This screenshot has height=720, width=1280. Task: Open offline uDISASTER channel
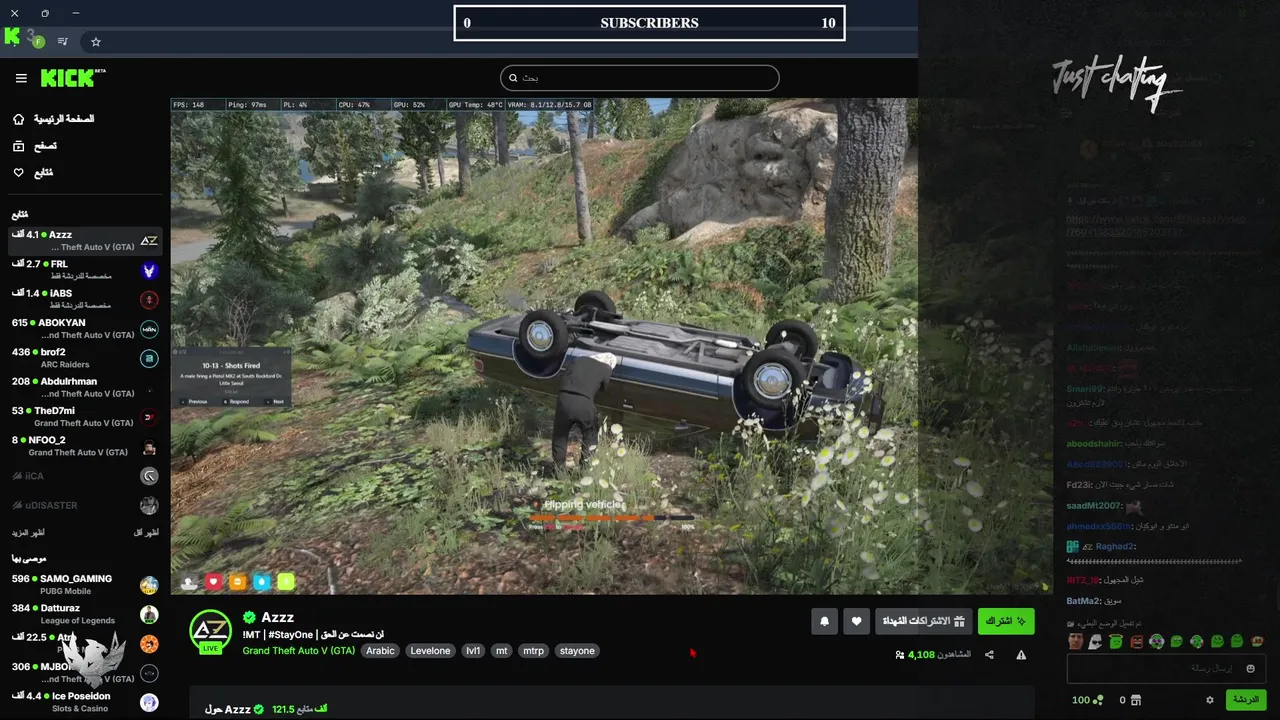[x=84, y=505]
